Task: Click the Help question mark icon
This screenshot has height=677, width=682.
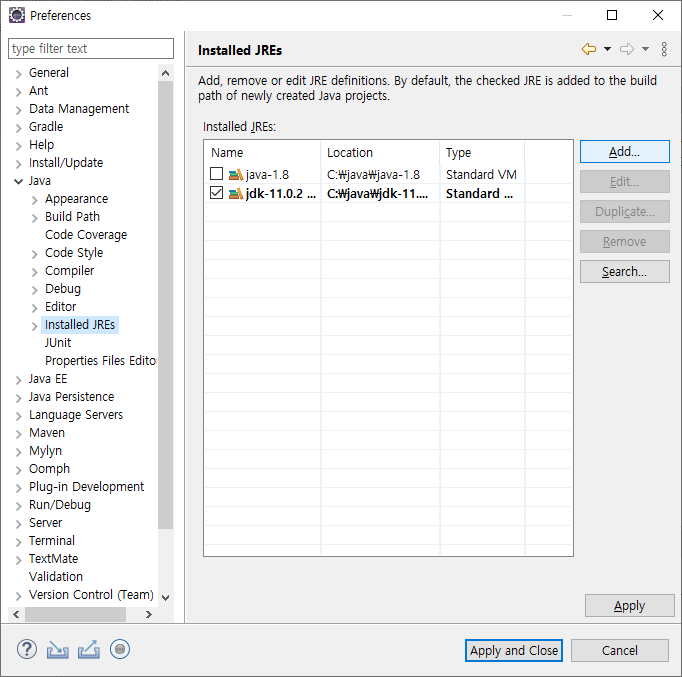Action: tap(27, 649)
